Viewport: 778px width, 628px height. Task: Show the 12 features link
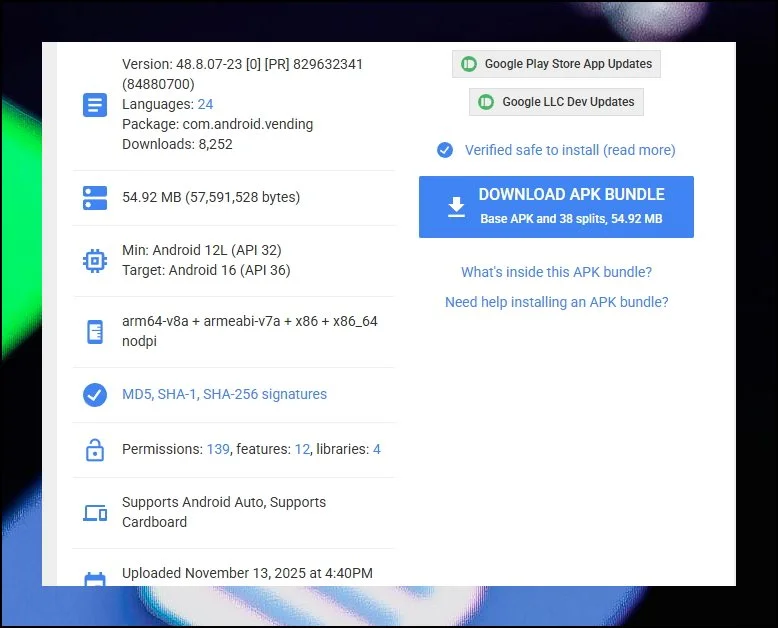pos(302,450)
